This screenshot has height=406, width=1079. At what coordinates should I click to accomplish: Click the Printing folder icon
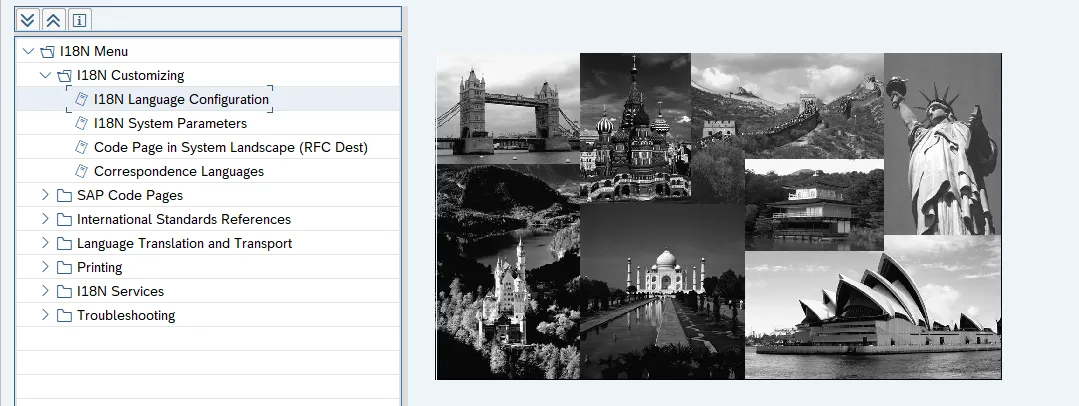(64, 268)
